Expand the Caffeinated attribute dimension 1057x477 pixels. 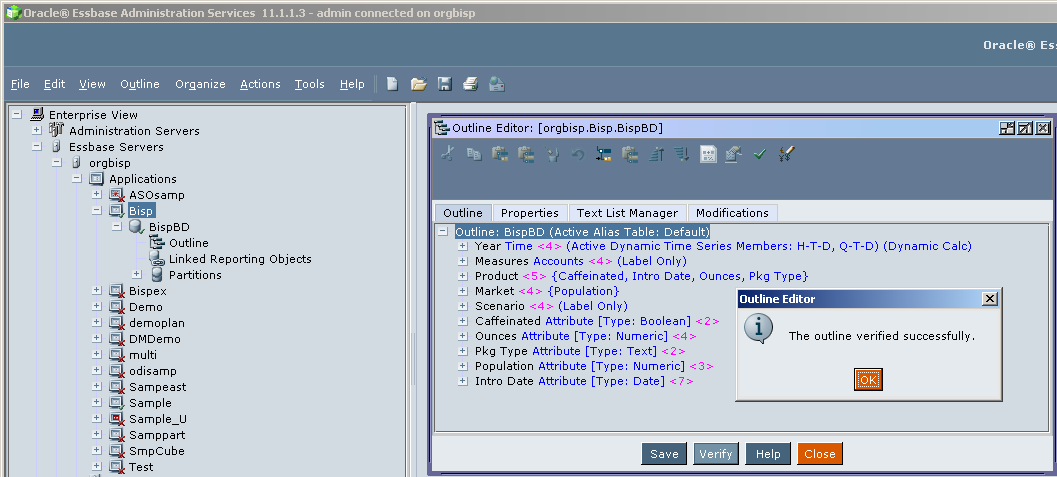click(462, 321)
